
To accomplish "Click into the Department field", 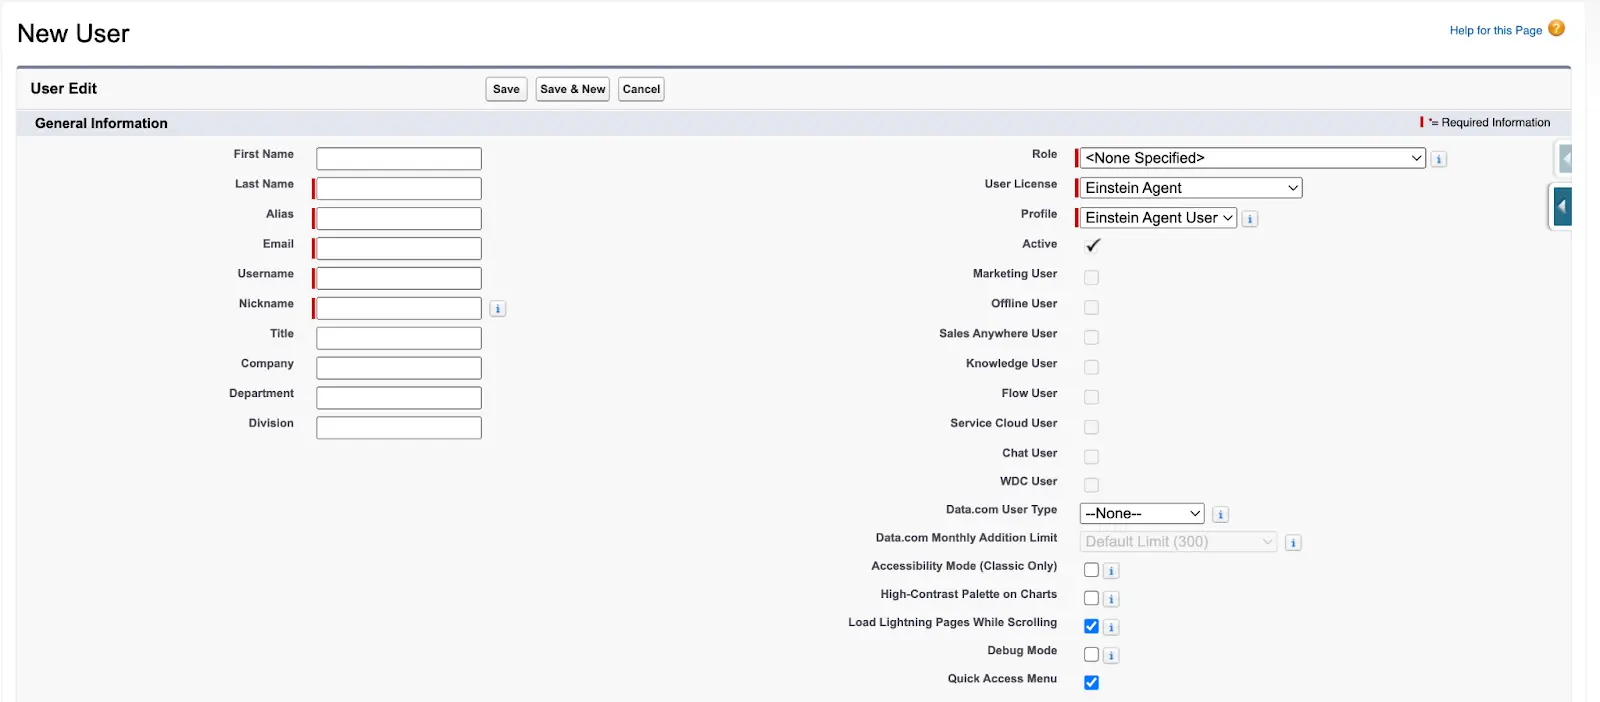I will click(x=399, y=398).
